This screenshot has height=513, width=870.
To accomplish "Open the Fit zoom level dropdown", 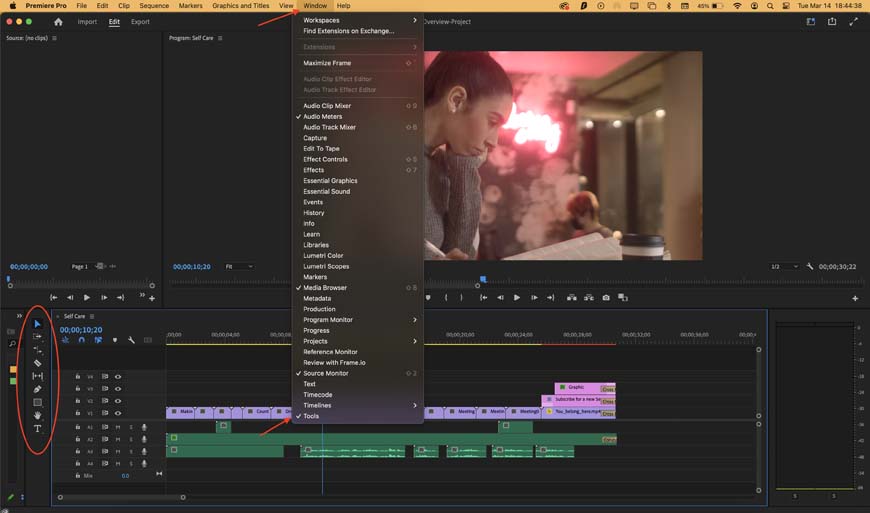I will pyautogui.click(x=238, y=267).
